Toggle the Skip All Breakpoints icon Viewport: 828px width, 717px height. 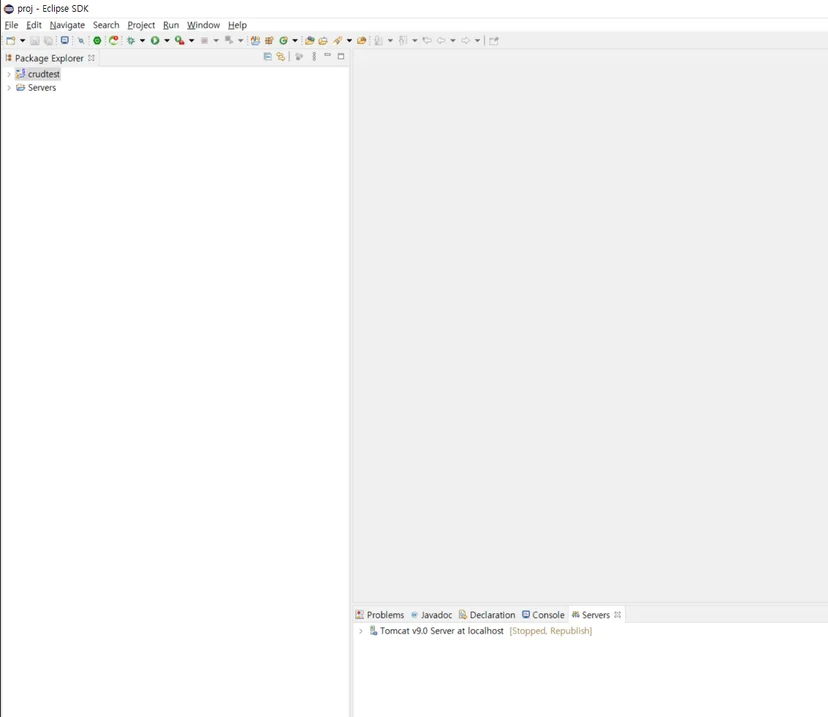click(x=81, y=41)
